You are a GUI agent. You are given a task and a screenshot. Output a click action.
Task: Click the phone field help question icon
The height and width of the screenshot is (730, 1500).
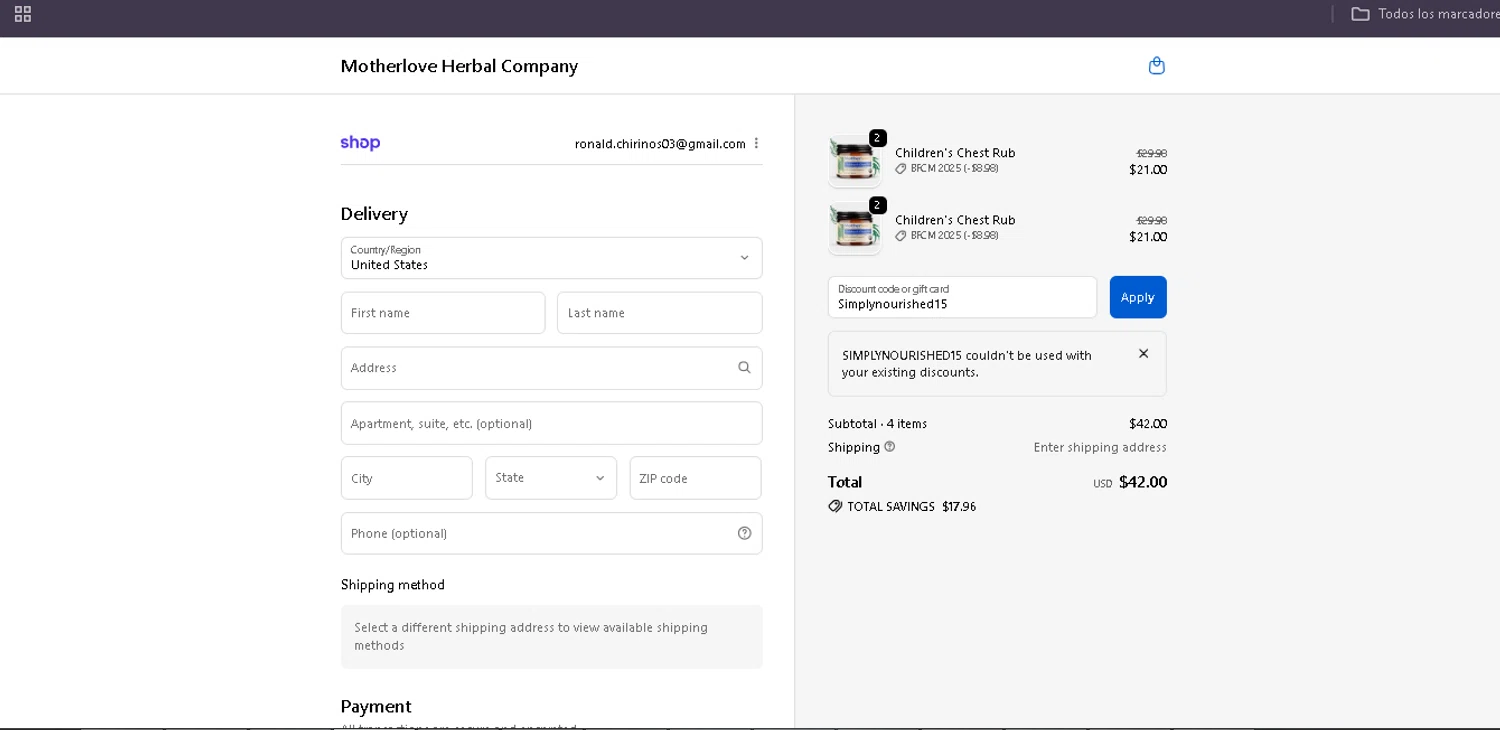(x=744, y=533)
